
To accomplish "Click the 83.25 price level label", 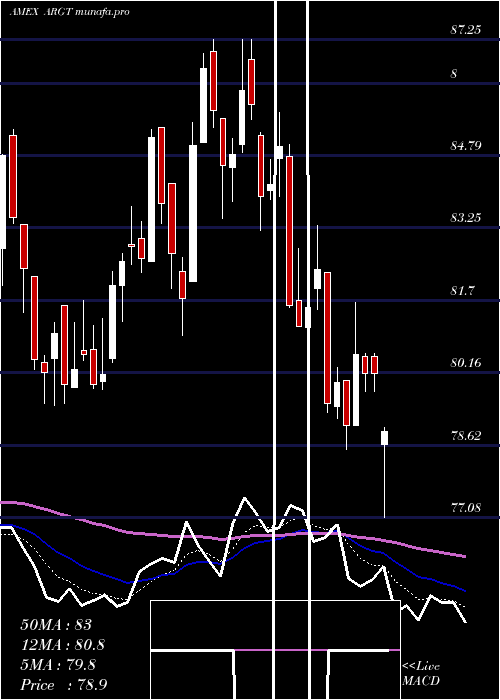I will click(x=466, y=217).
